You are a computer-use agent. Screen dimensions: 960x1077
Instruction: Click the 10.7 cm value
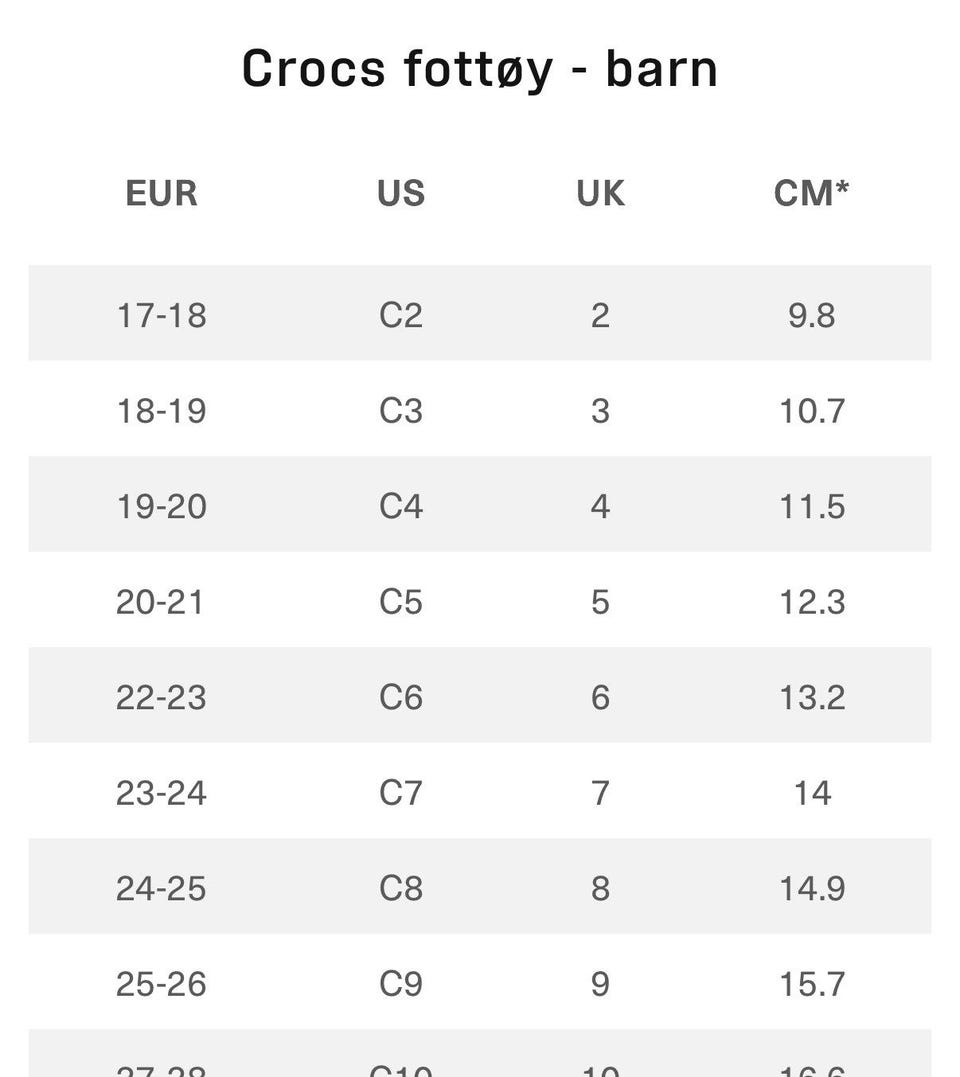tap(811, 411)
